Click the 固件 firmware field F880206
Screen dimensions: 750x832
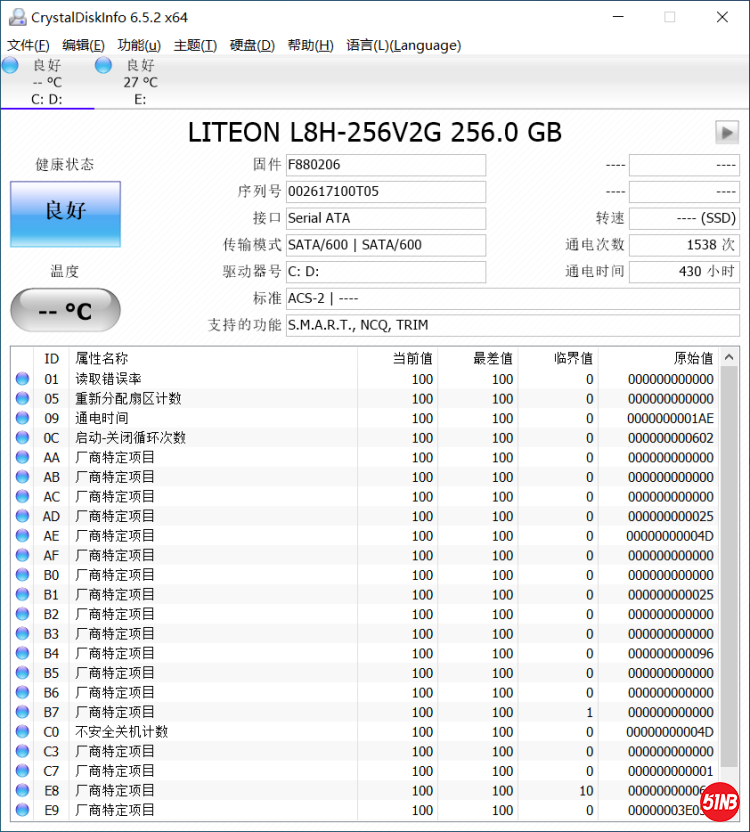pyautogui.click(x=385, y=165)
